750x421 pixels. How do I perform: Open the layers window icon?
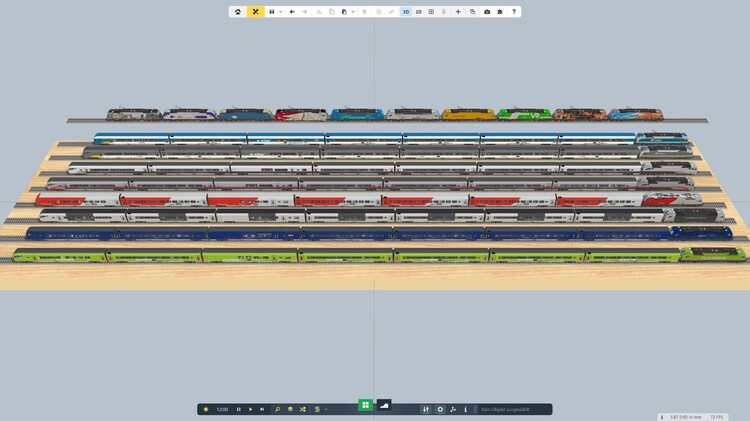(473, 11)
